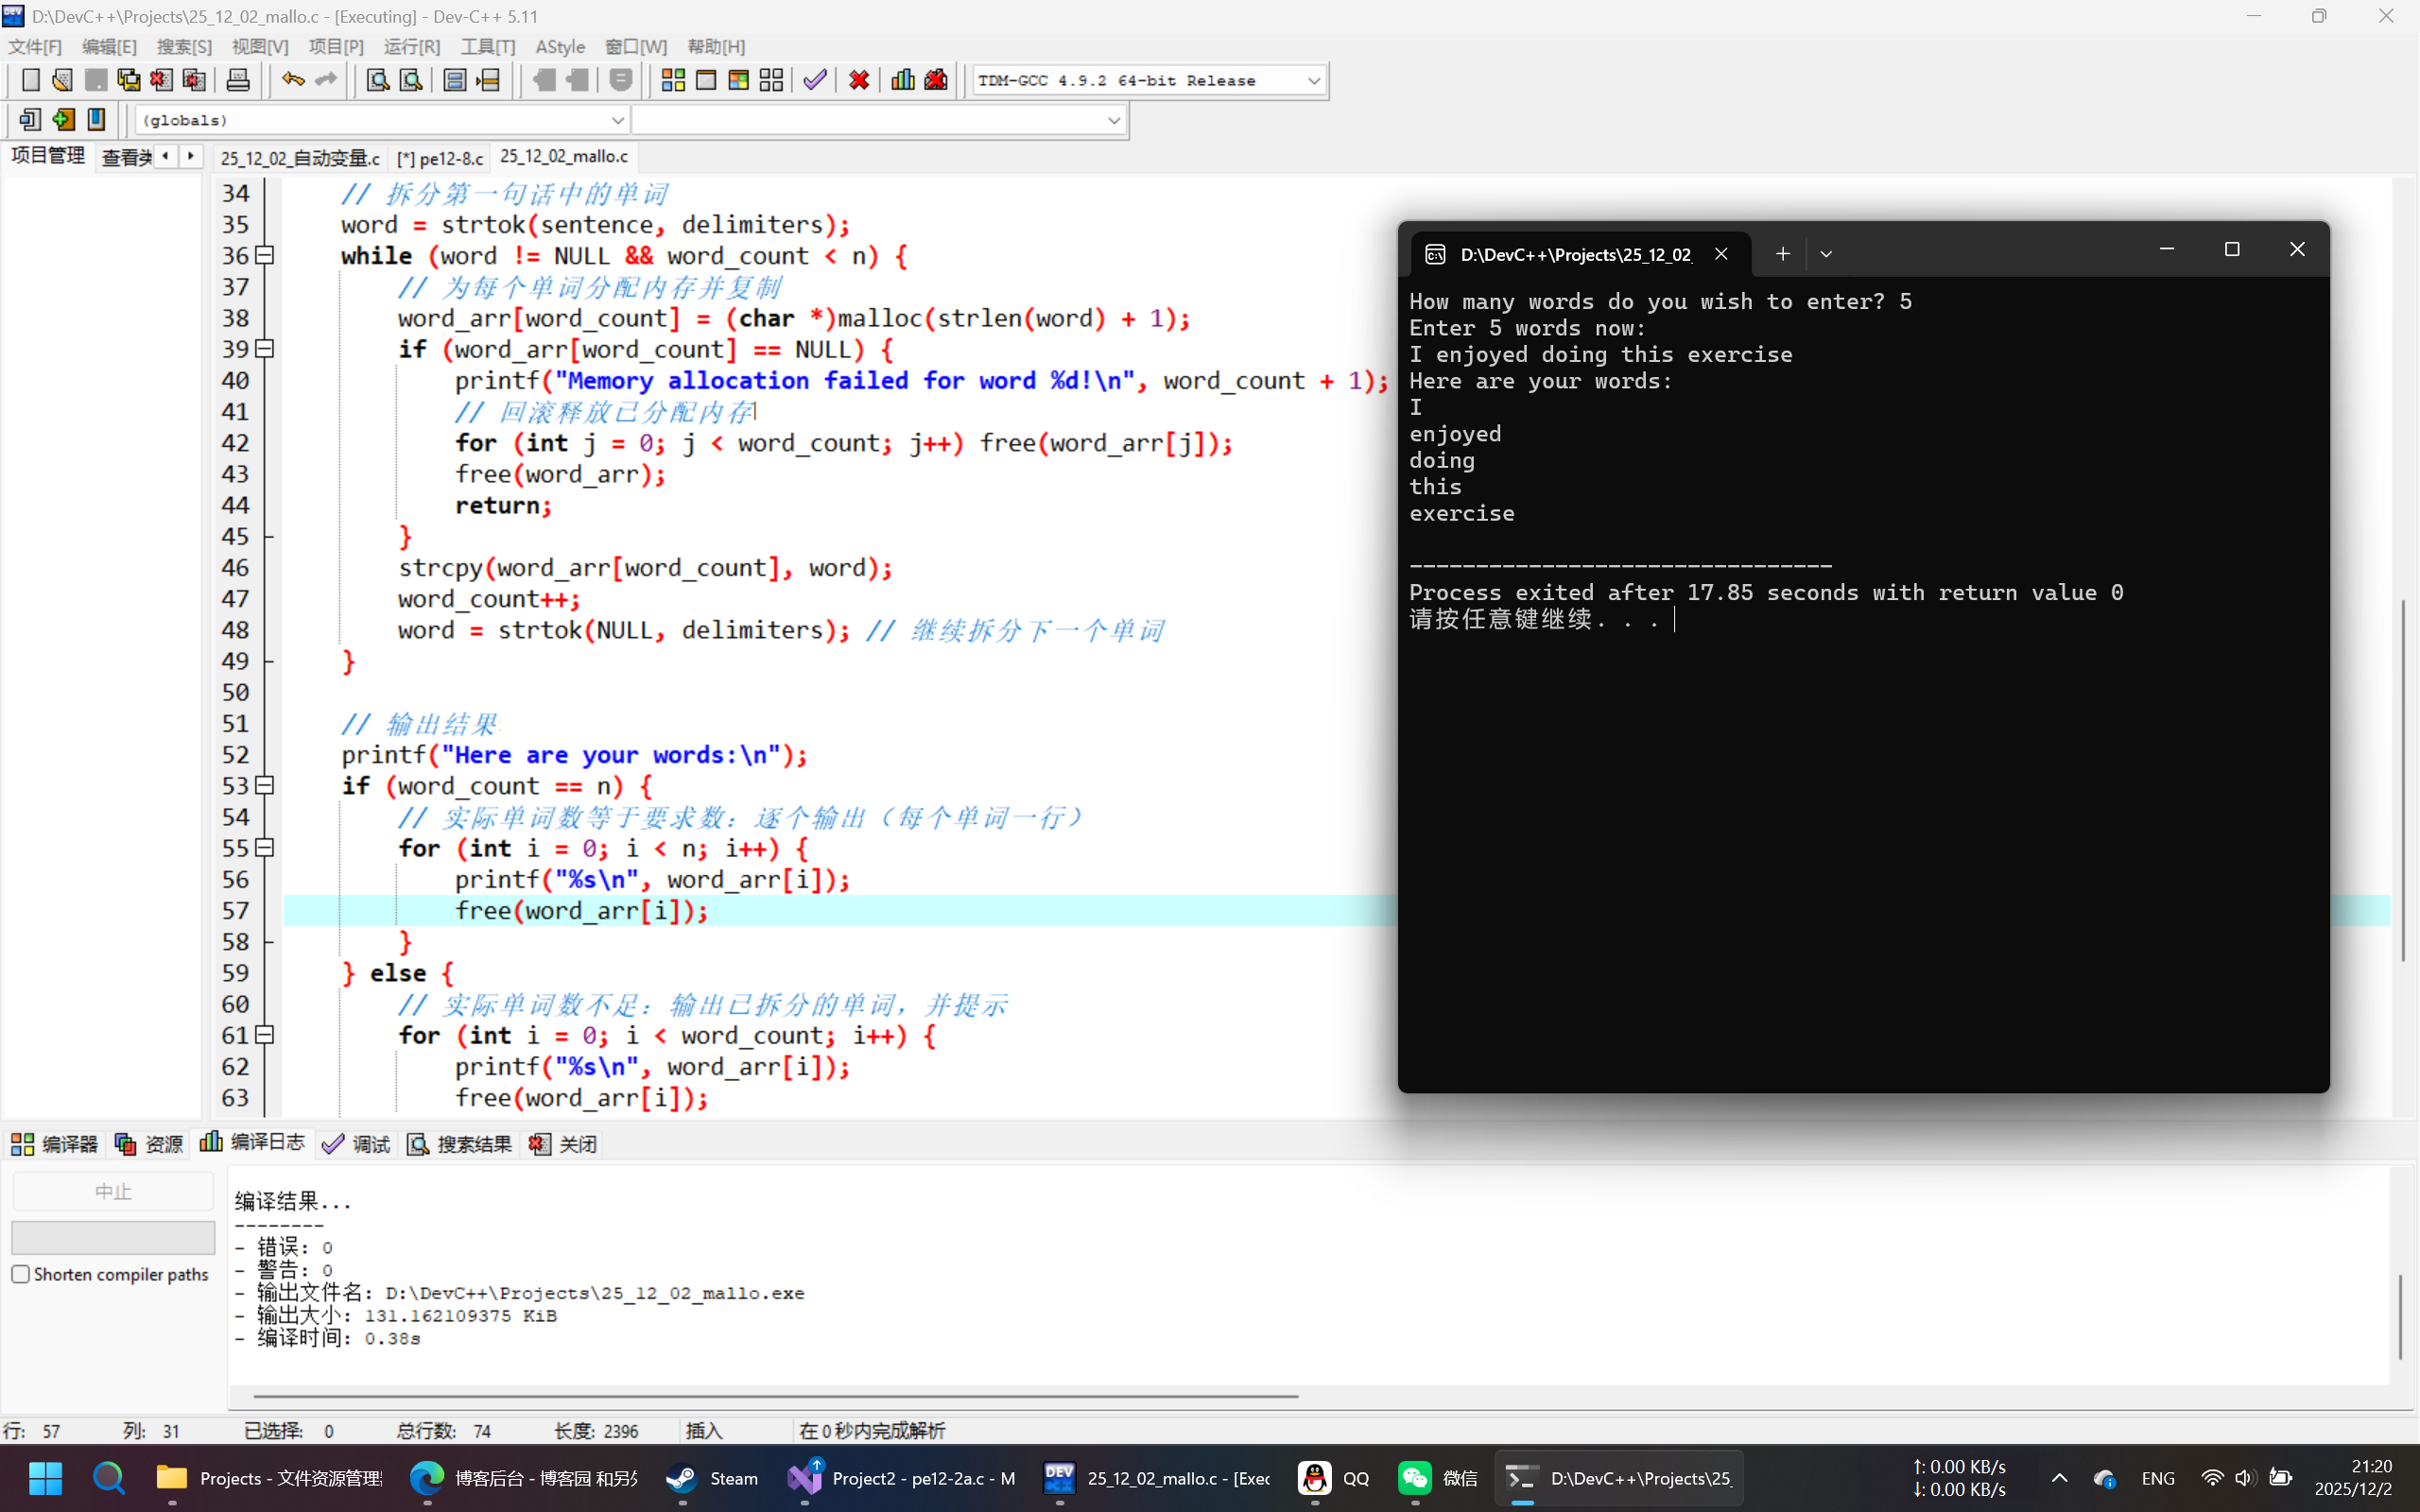Collapse the while loop fold at line 36

pos(265,256)
